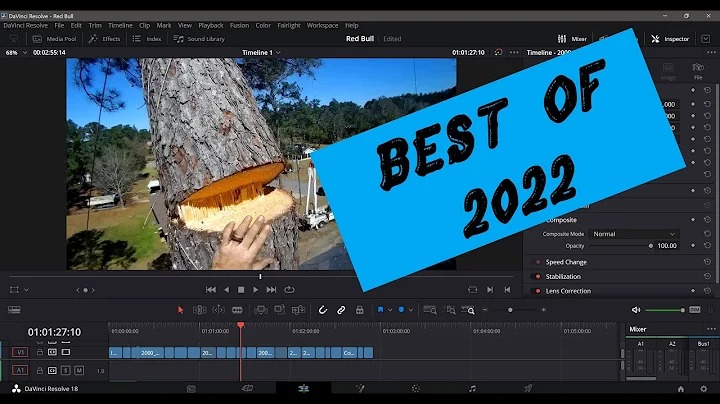Open the viewer options three-dot menu
Image resolution: width=720 pixels, height=404 pixels.
pos(514,52)
